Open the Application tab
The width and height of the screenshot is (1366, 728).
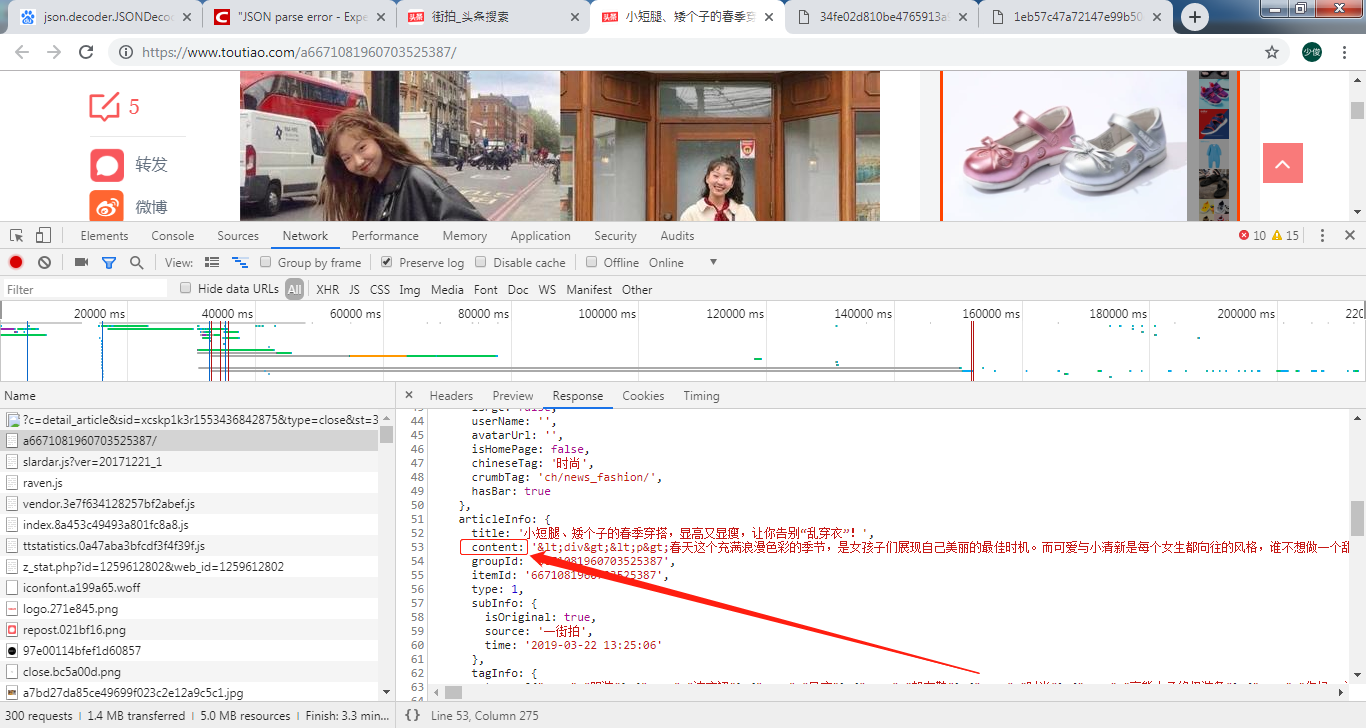(x=540, y=236)
